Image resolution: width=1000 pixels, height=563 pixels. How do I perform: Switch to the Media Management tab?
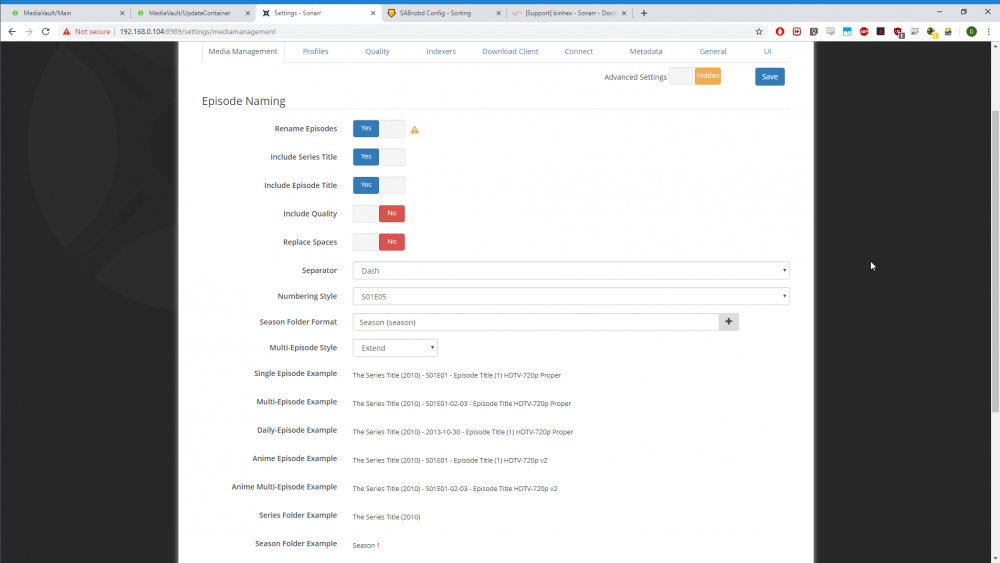243,51
